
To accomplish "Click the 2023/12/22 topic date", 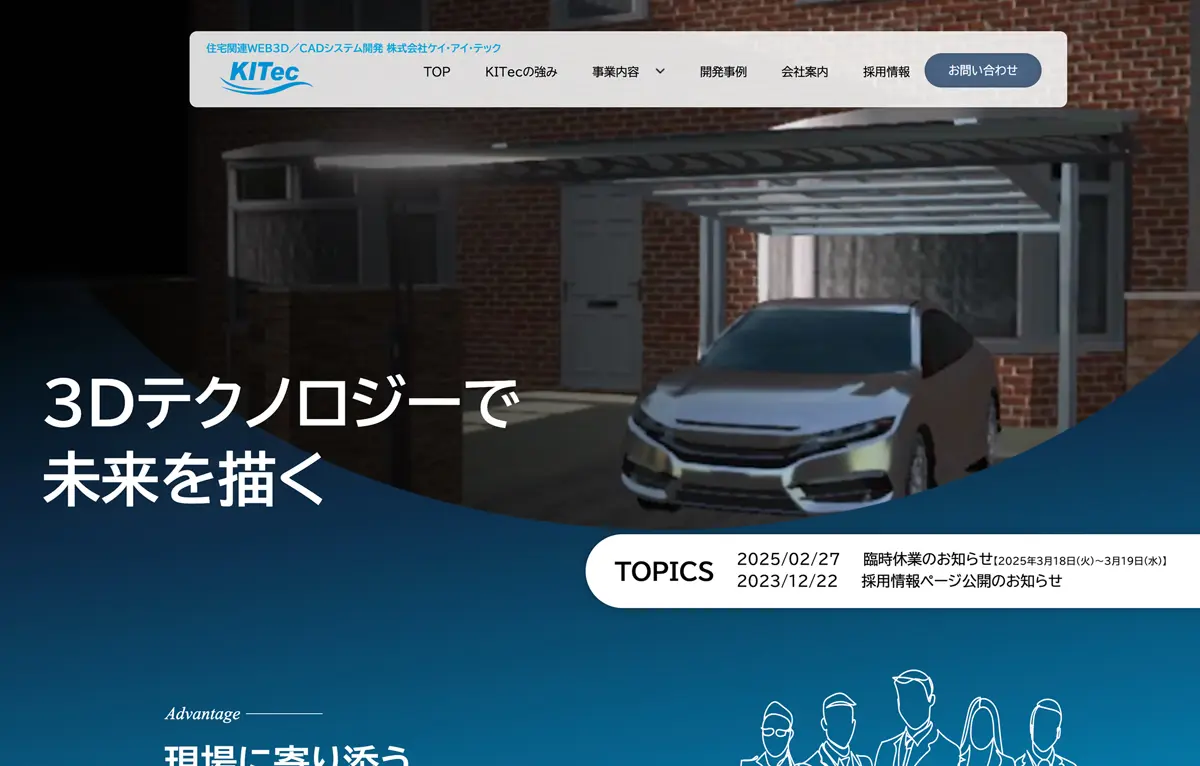I will 787,581.
